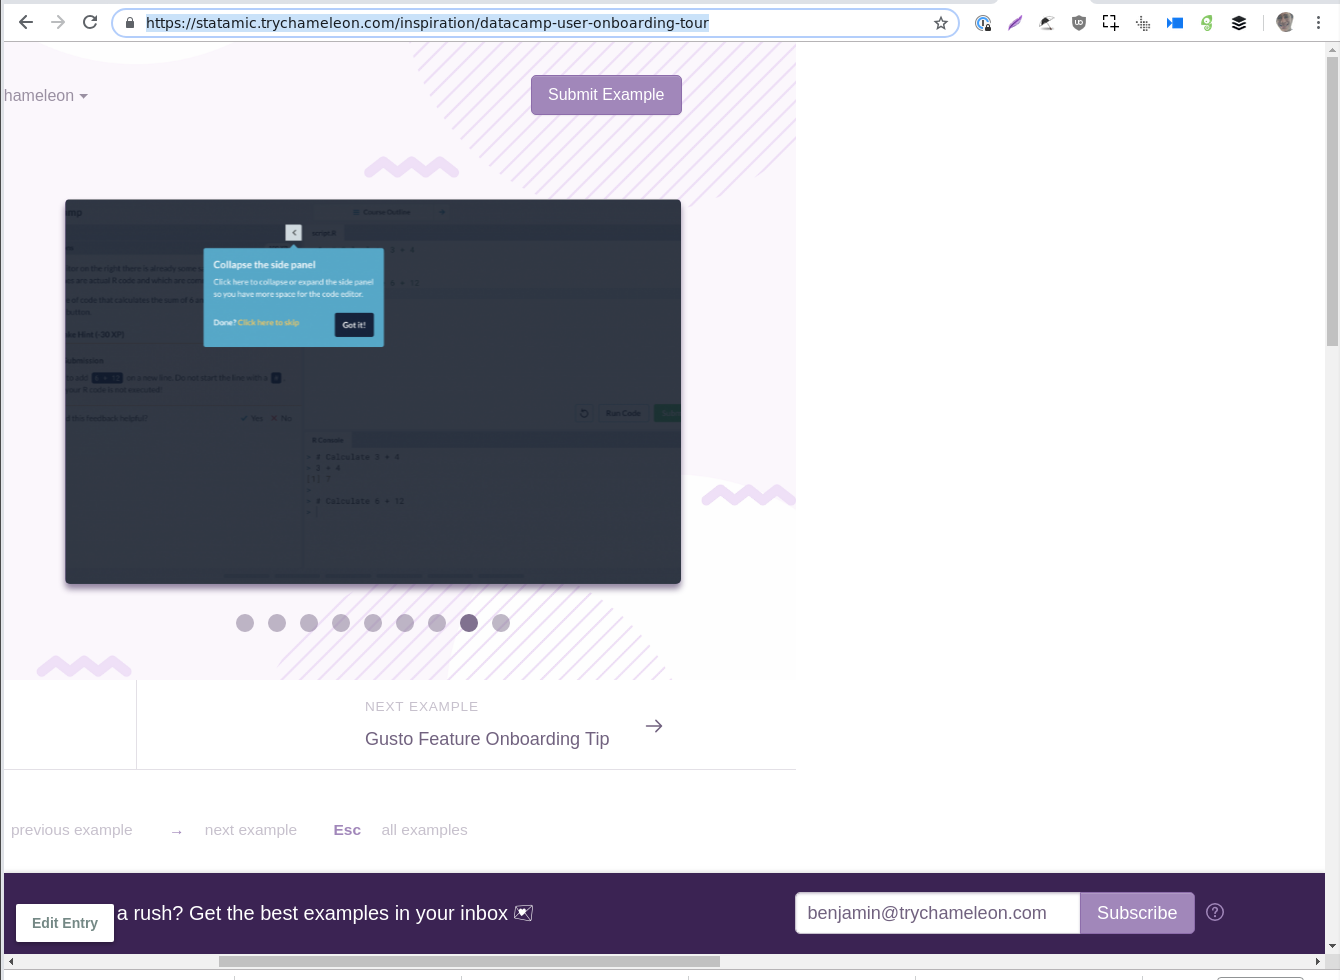Go forward in browser history
Screen dimensions: 1340x980
[58, 22]
